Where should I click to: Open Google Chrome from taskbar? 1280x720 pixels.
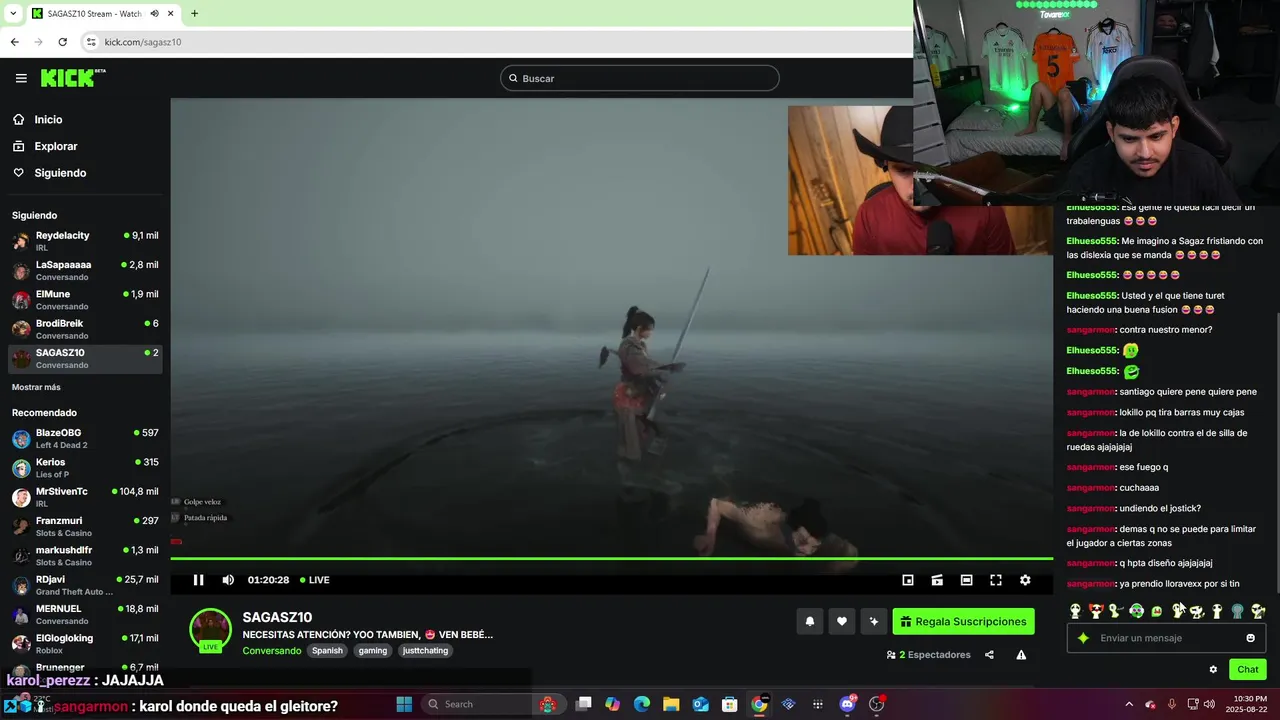pos(759,704)
